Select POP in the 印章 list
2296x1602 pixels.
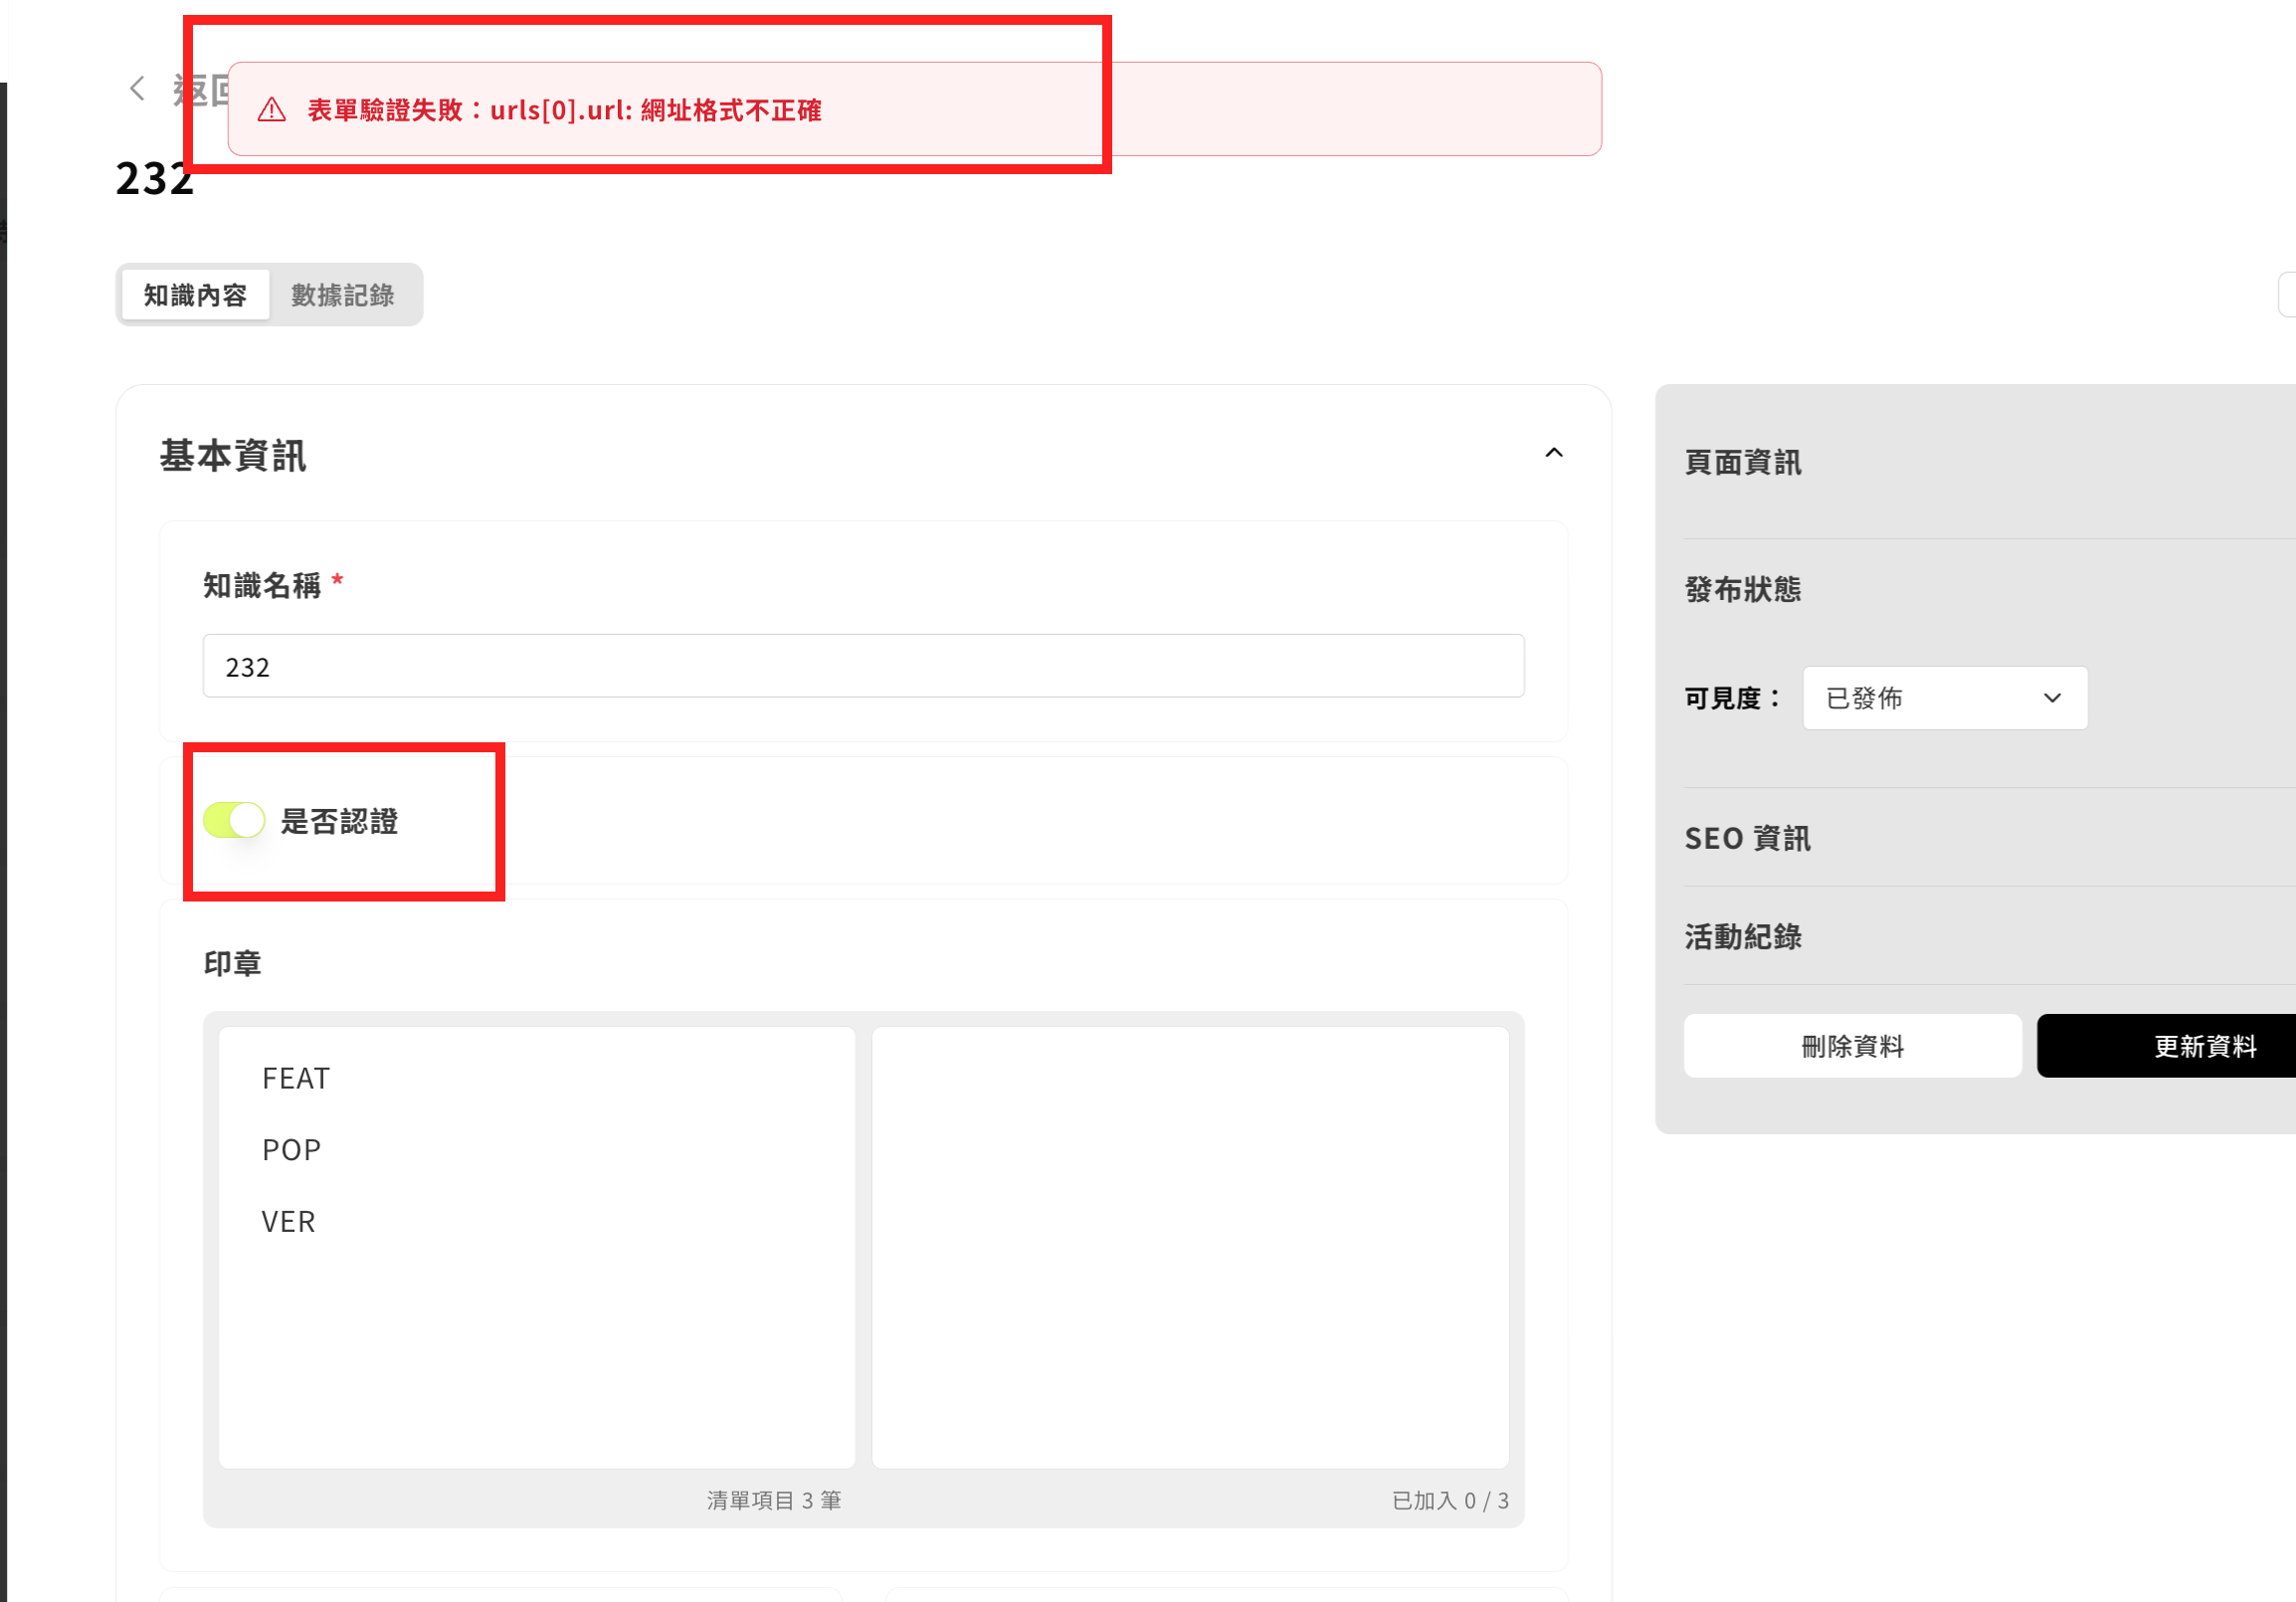coord(291,1150)
